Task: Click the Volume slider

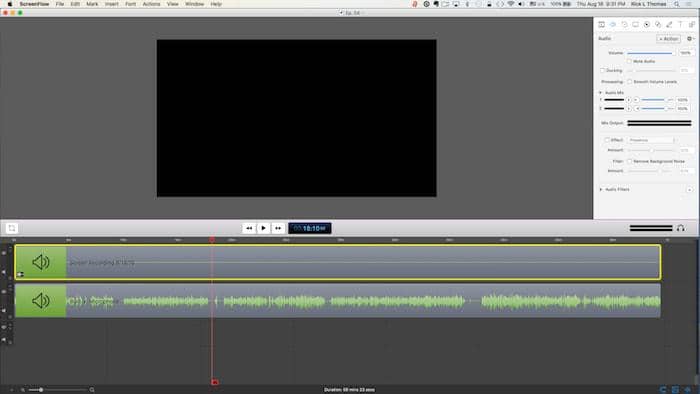Action: pyautogui.click(x=651, y=53)
